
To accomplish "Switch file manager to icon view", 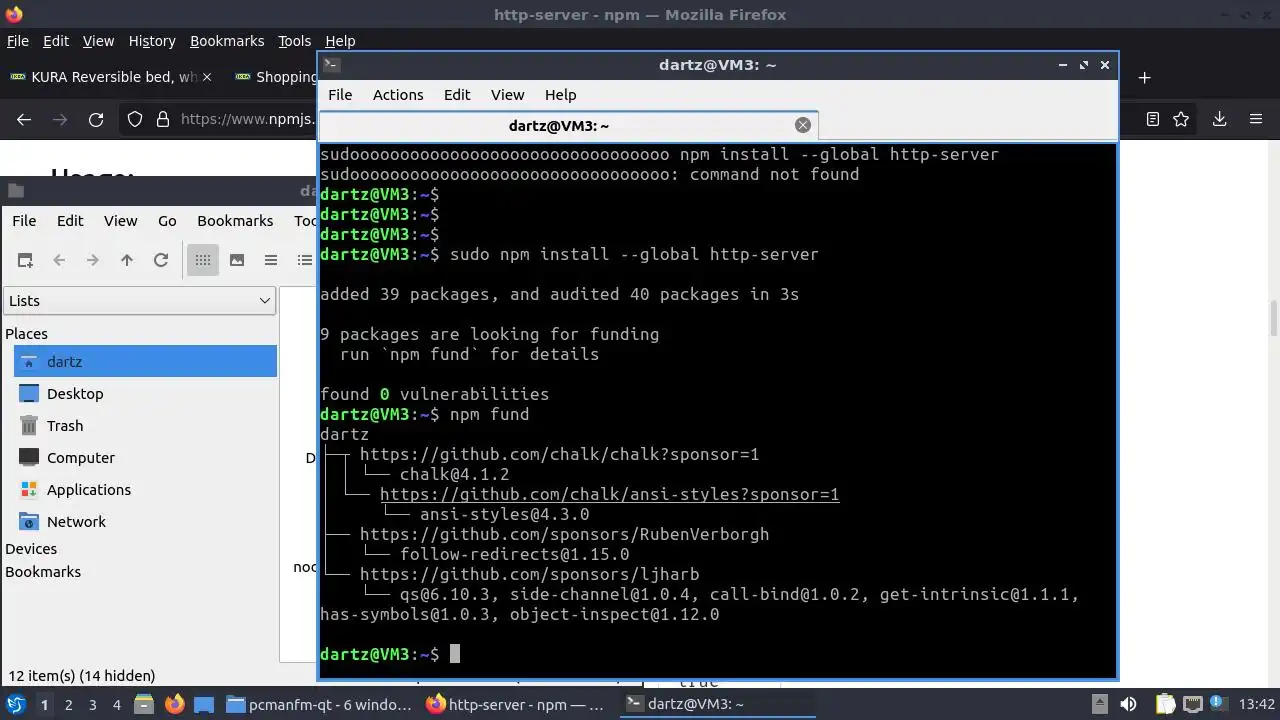I will coord(203,260).
